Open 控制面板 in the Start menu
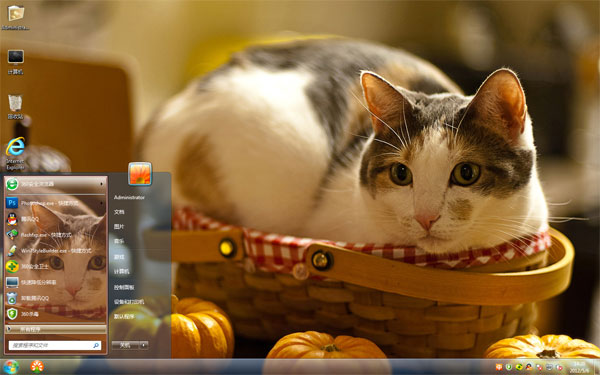 (x=124, y=287)
